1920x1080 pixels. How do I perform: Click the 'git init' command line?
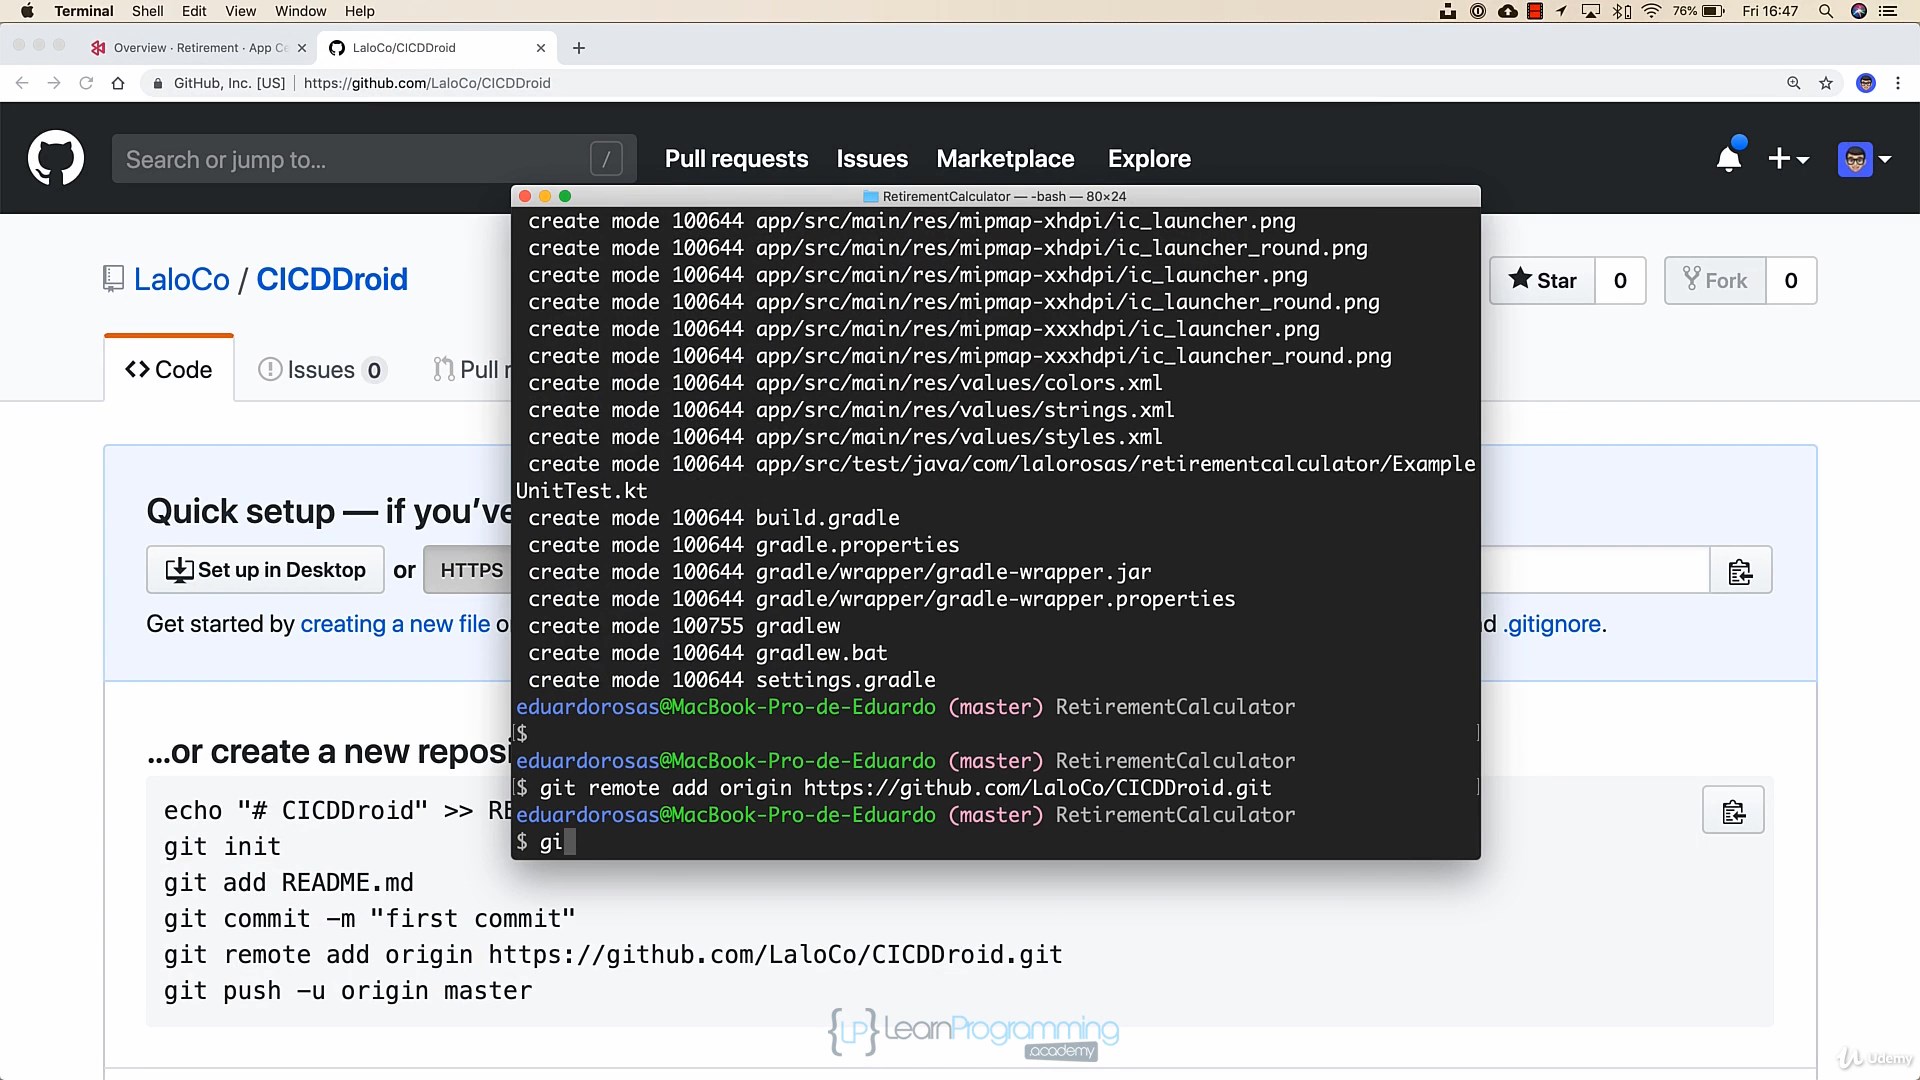point(222,847)
